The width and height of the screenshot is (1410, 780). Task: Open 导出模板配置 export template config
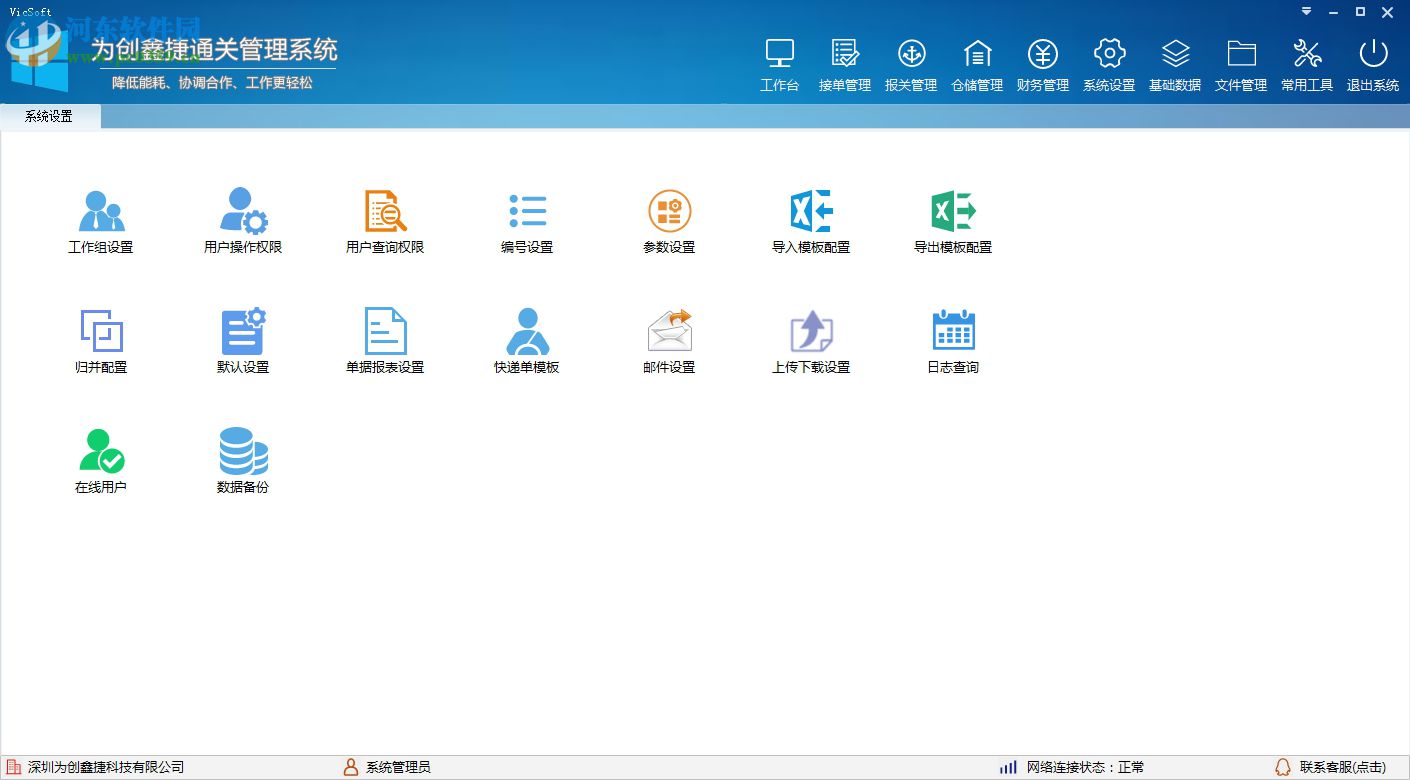click(x=953, y=222)
